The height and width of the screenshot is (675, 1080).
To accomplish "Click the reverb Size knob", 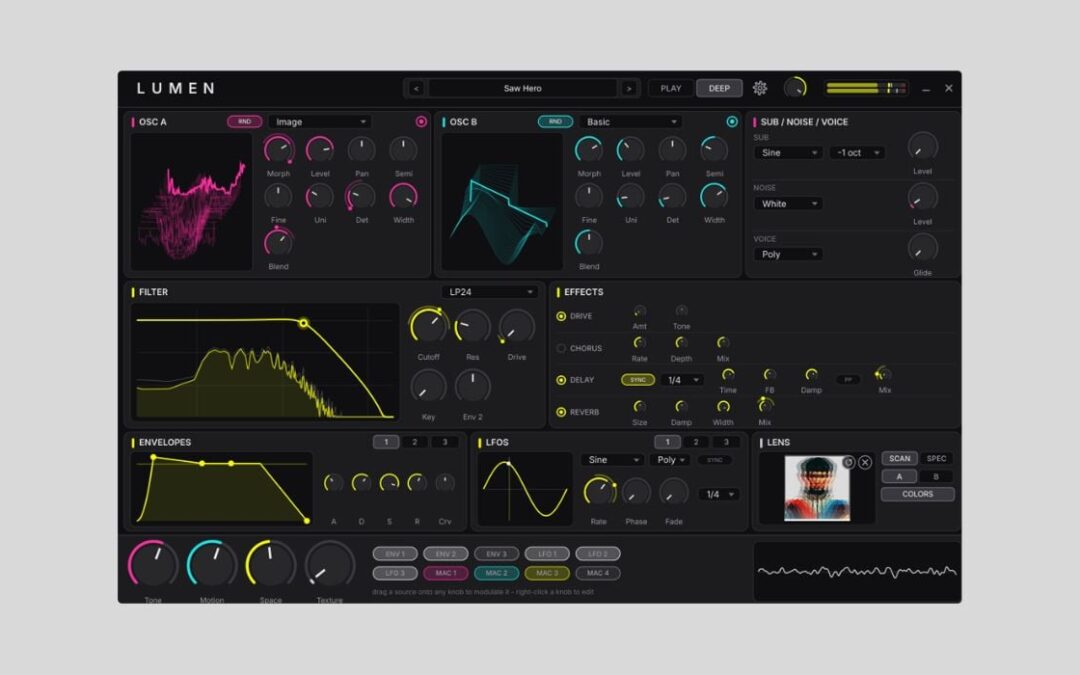I will pyautogui.click(x=639, y=406).
